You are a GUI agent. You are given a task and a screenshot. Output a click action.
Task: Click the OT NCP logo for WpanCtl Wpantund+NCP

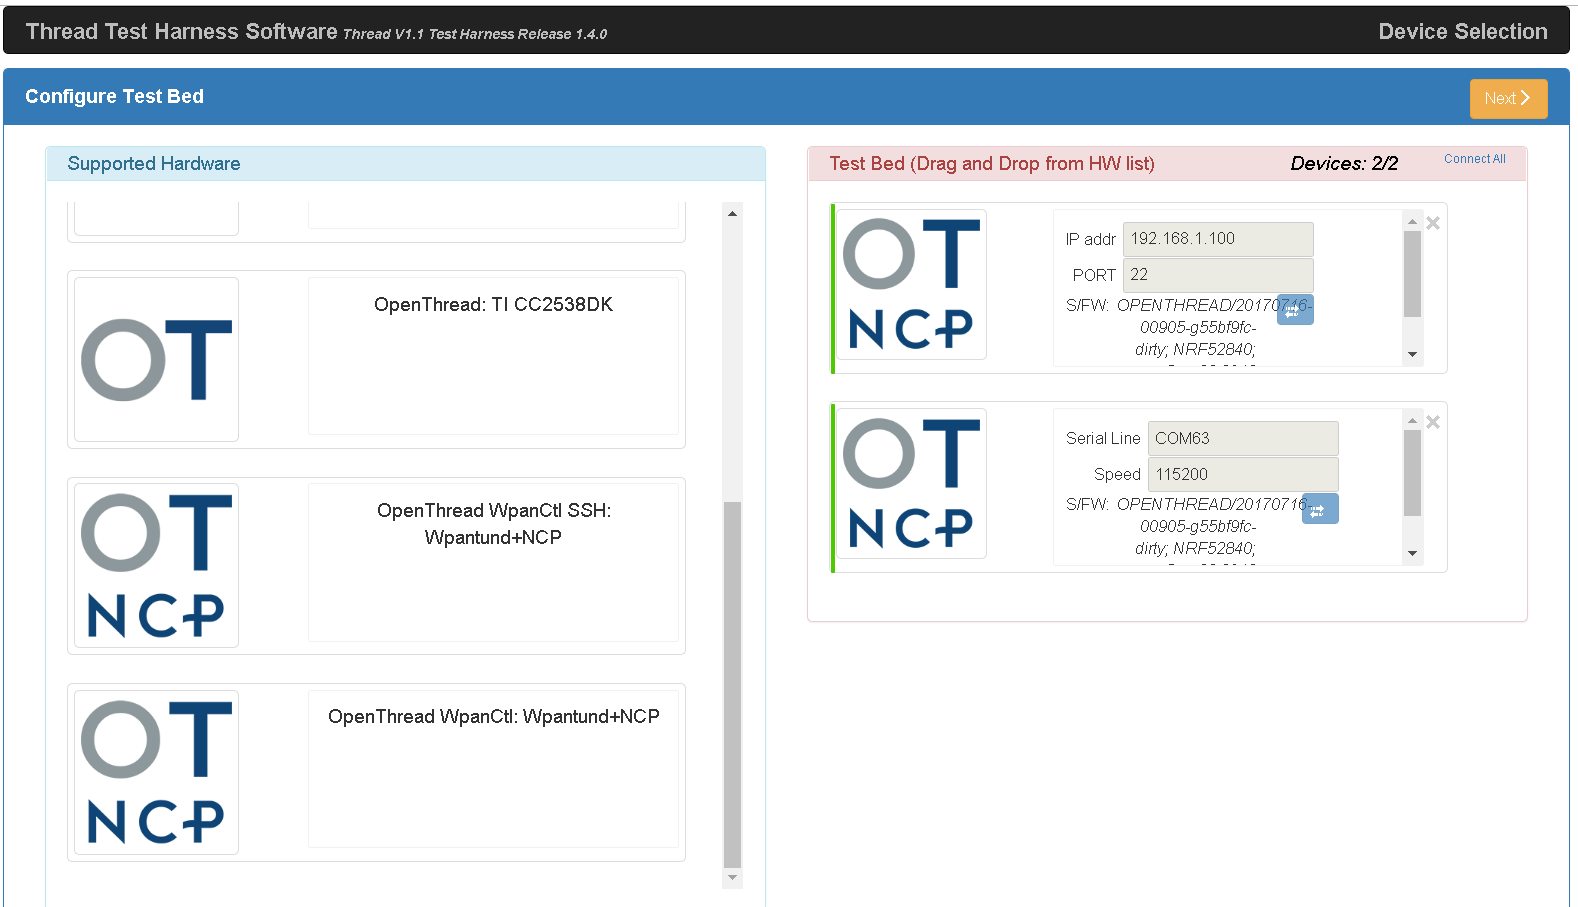pyautogui.click(x=156, y=772)
